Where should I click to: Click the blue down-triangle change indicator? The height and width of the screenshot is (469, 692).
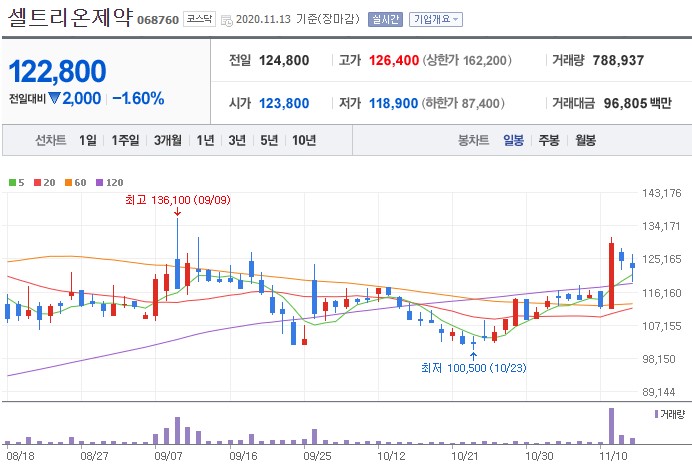pos(54,98)
